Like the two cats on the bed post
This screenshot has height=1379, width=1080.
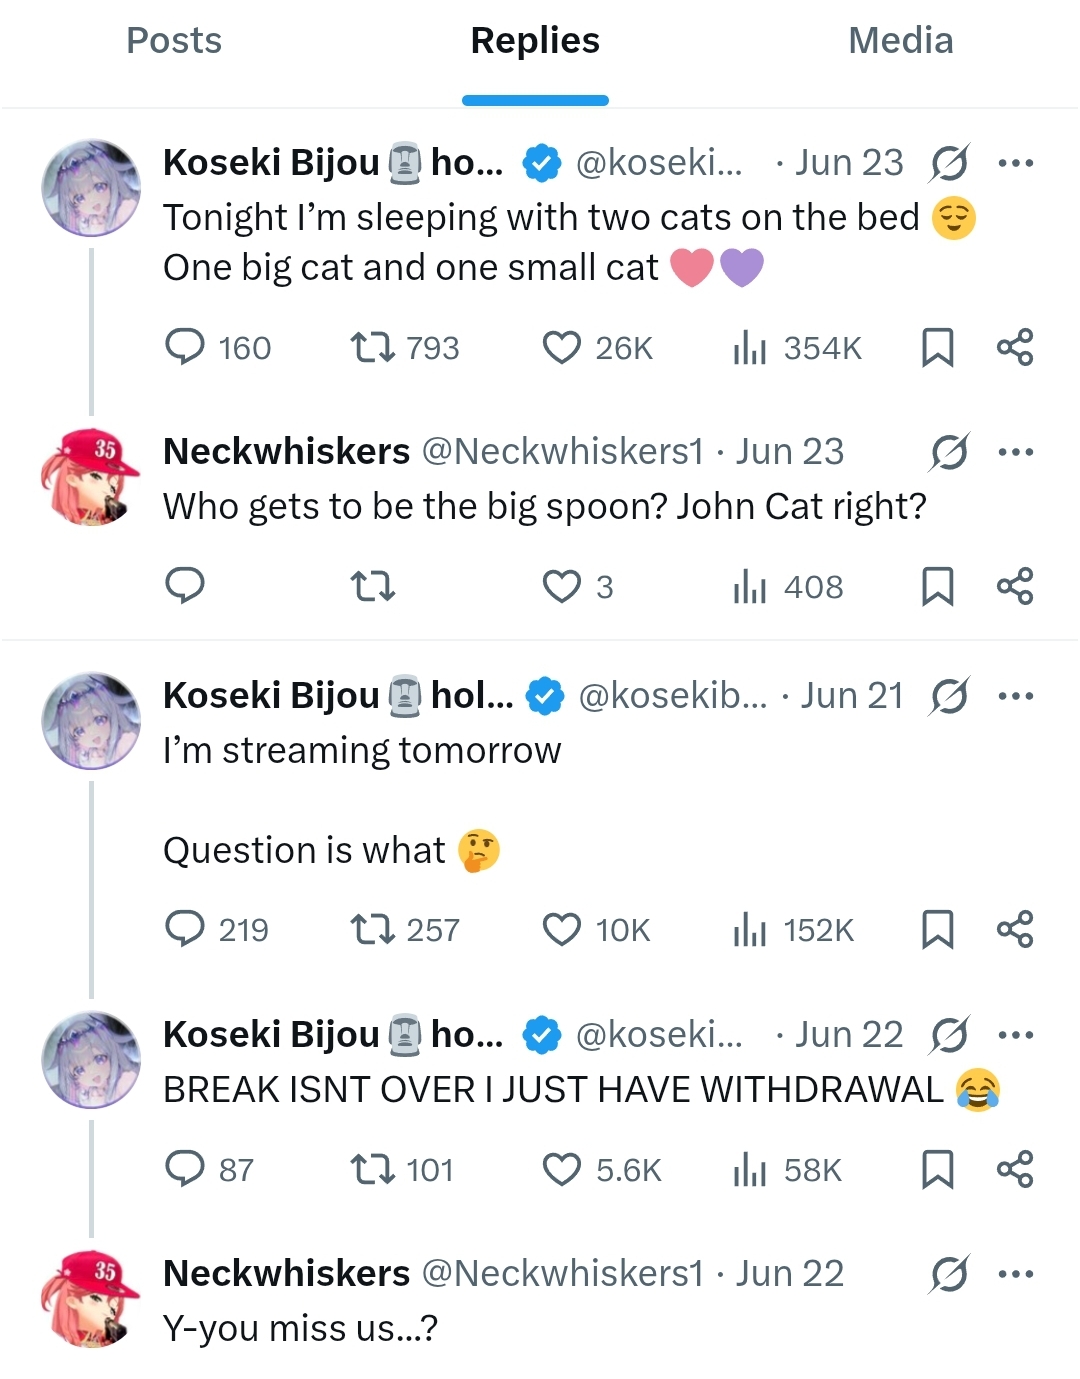pos(562,348)
